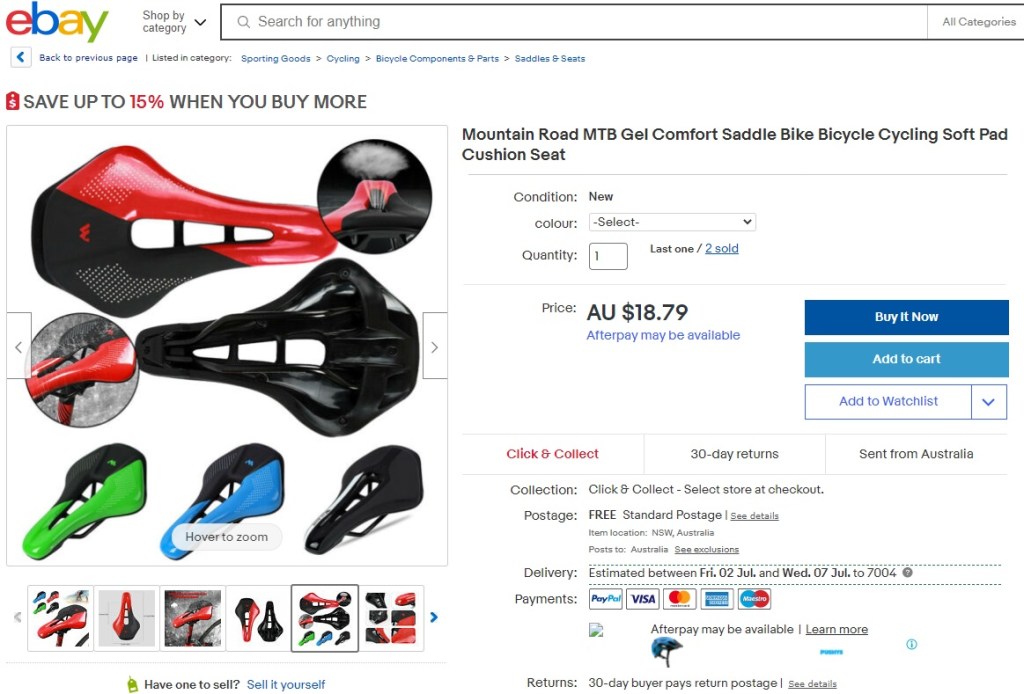Show next product image arrow

pos(435,346)
